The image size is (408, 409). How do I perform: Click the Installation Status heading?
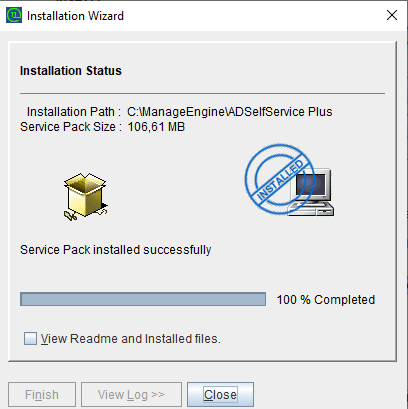(71, 71)
